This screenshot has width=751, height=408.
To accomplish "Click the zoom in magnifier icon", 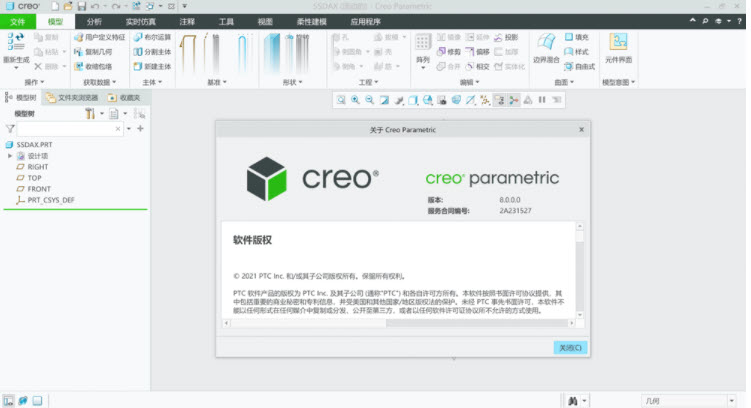I will tap(356, 100).
